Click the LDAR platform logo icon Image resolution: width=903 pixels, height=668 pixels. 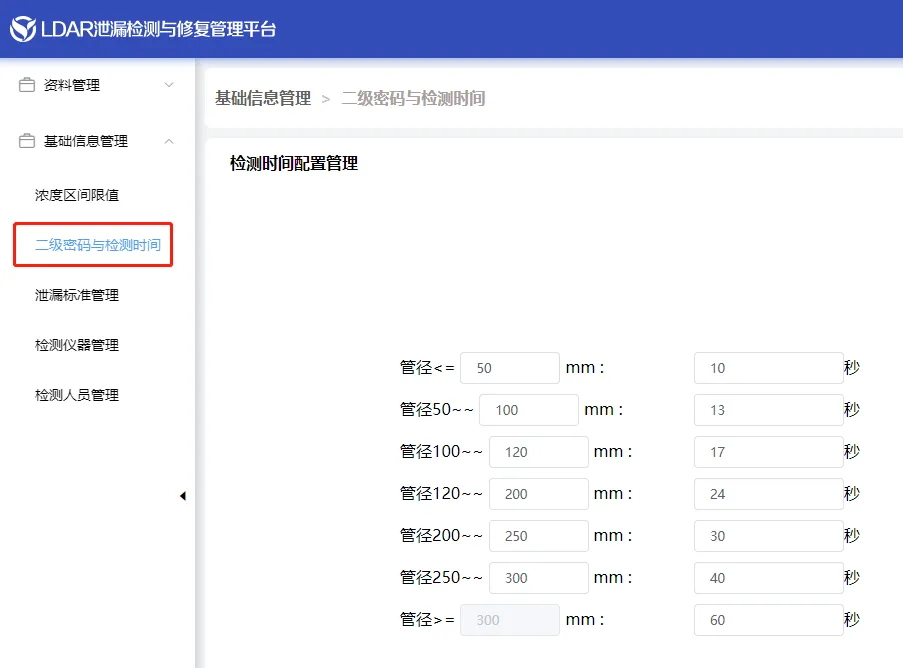pyautogui.click(x=23, y=29)
